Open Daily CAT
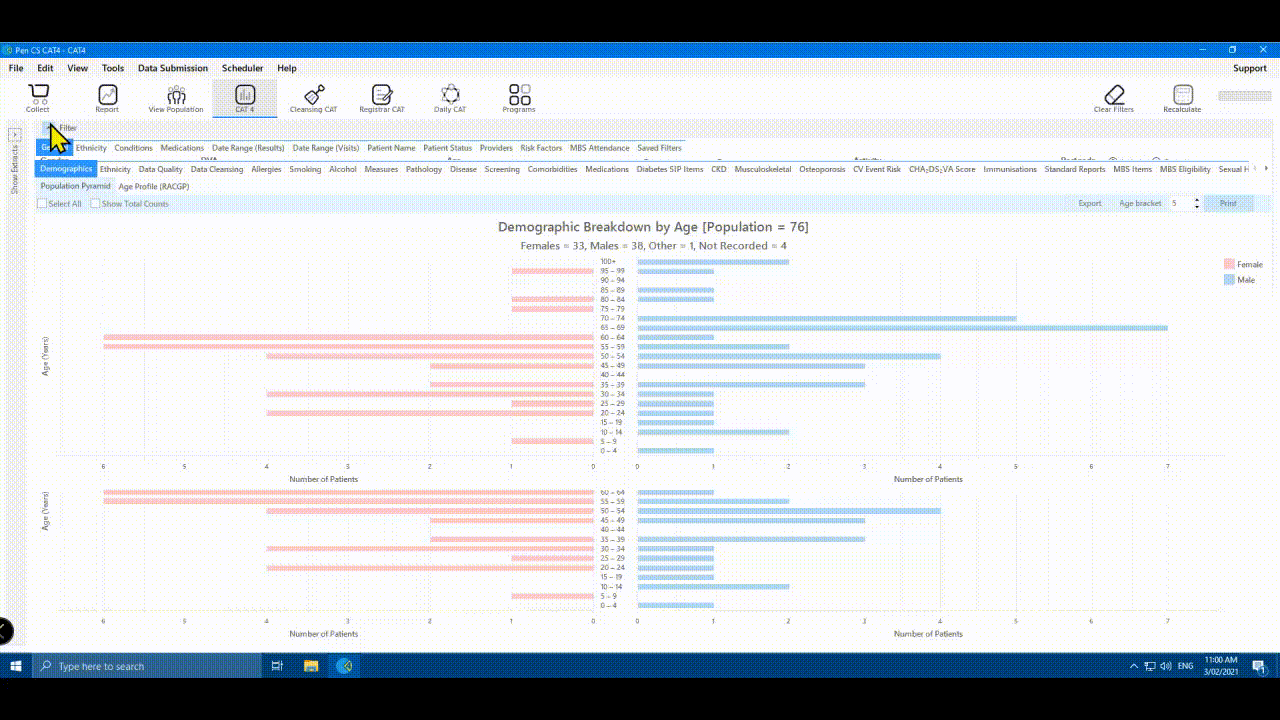The image size is (1280, 720). point(450,98)
